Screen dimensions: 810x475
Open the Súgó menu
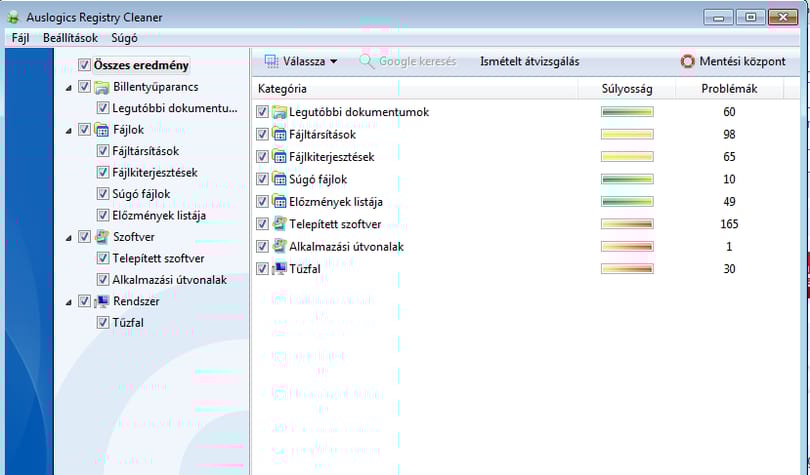point(124,38)
